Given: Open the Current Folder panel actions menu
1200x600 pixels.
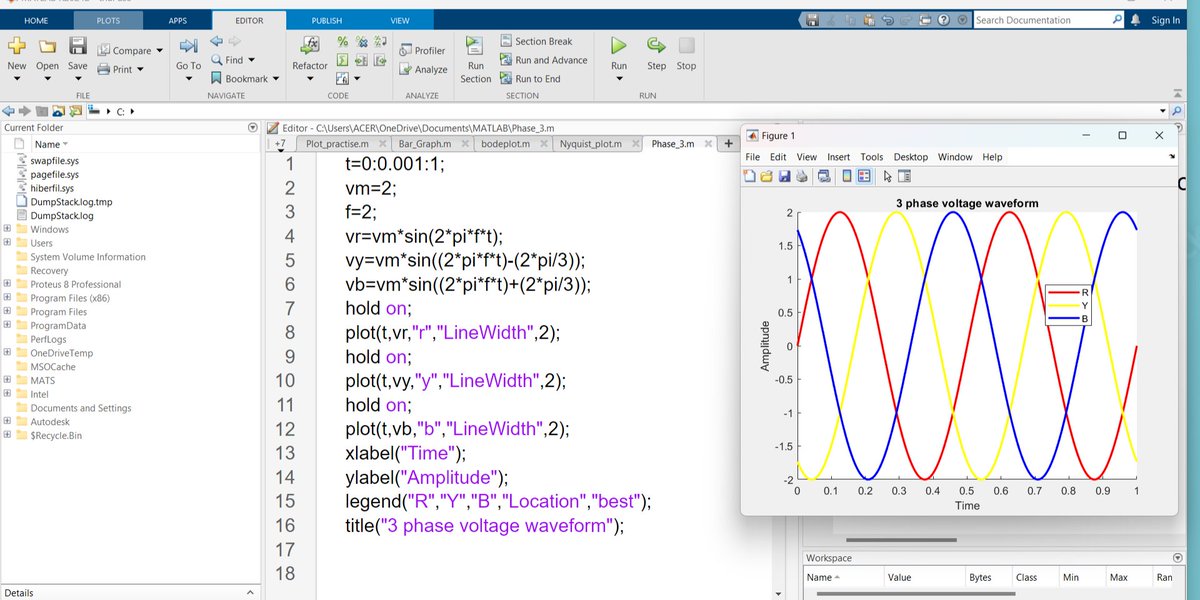Looking at the screenshot, I should pos(253,128).
